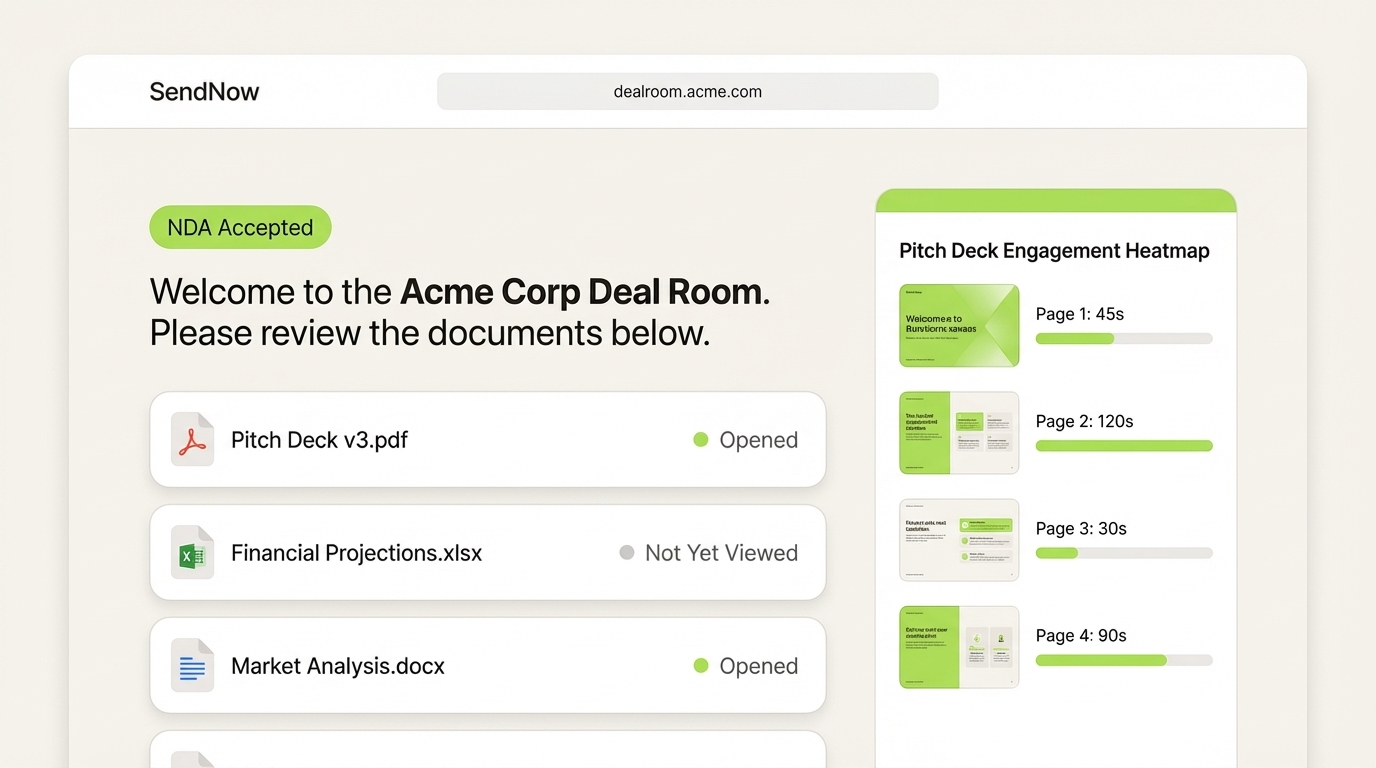Click the Page 4: 90s label
The image size is (1376, 768).
click(x=1081, y=635)
